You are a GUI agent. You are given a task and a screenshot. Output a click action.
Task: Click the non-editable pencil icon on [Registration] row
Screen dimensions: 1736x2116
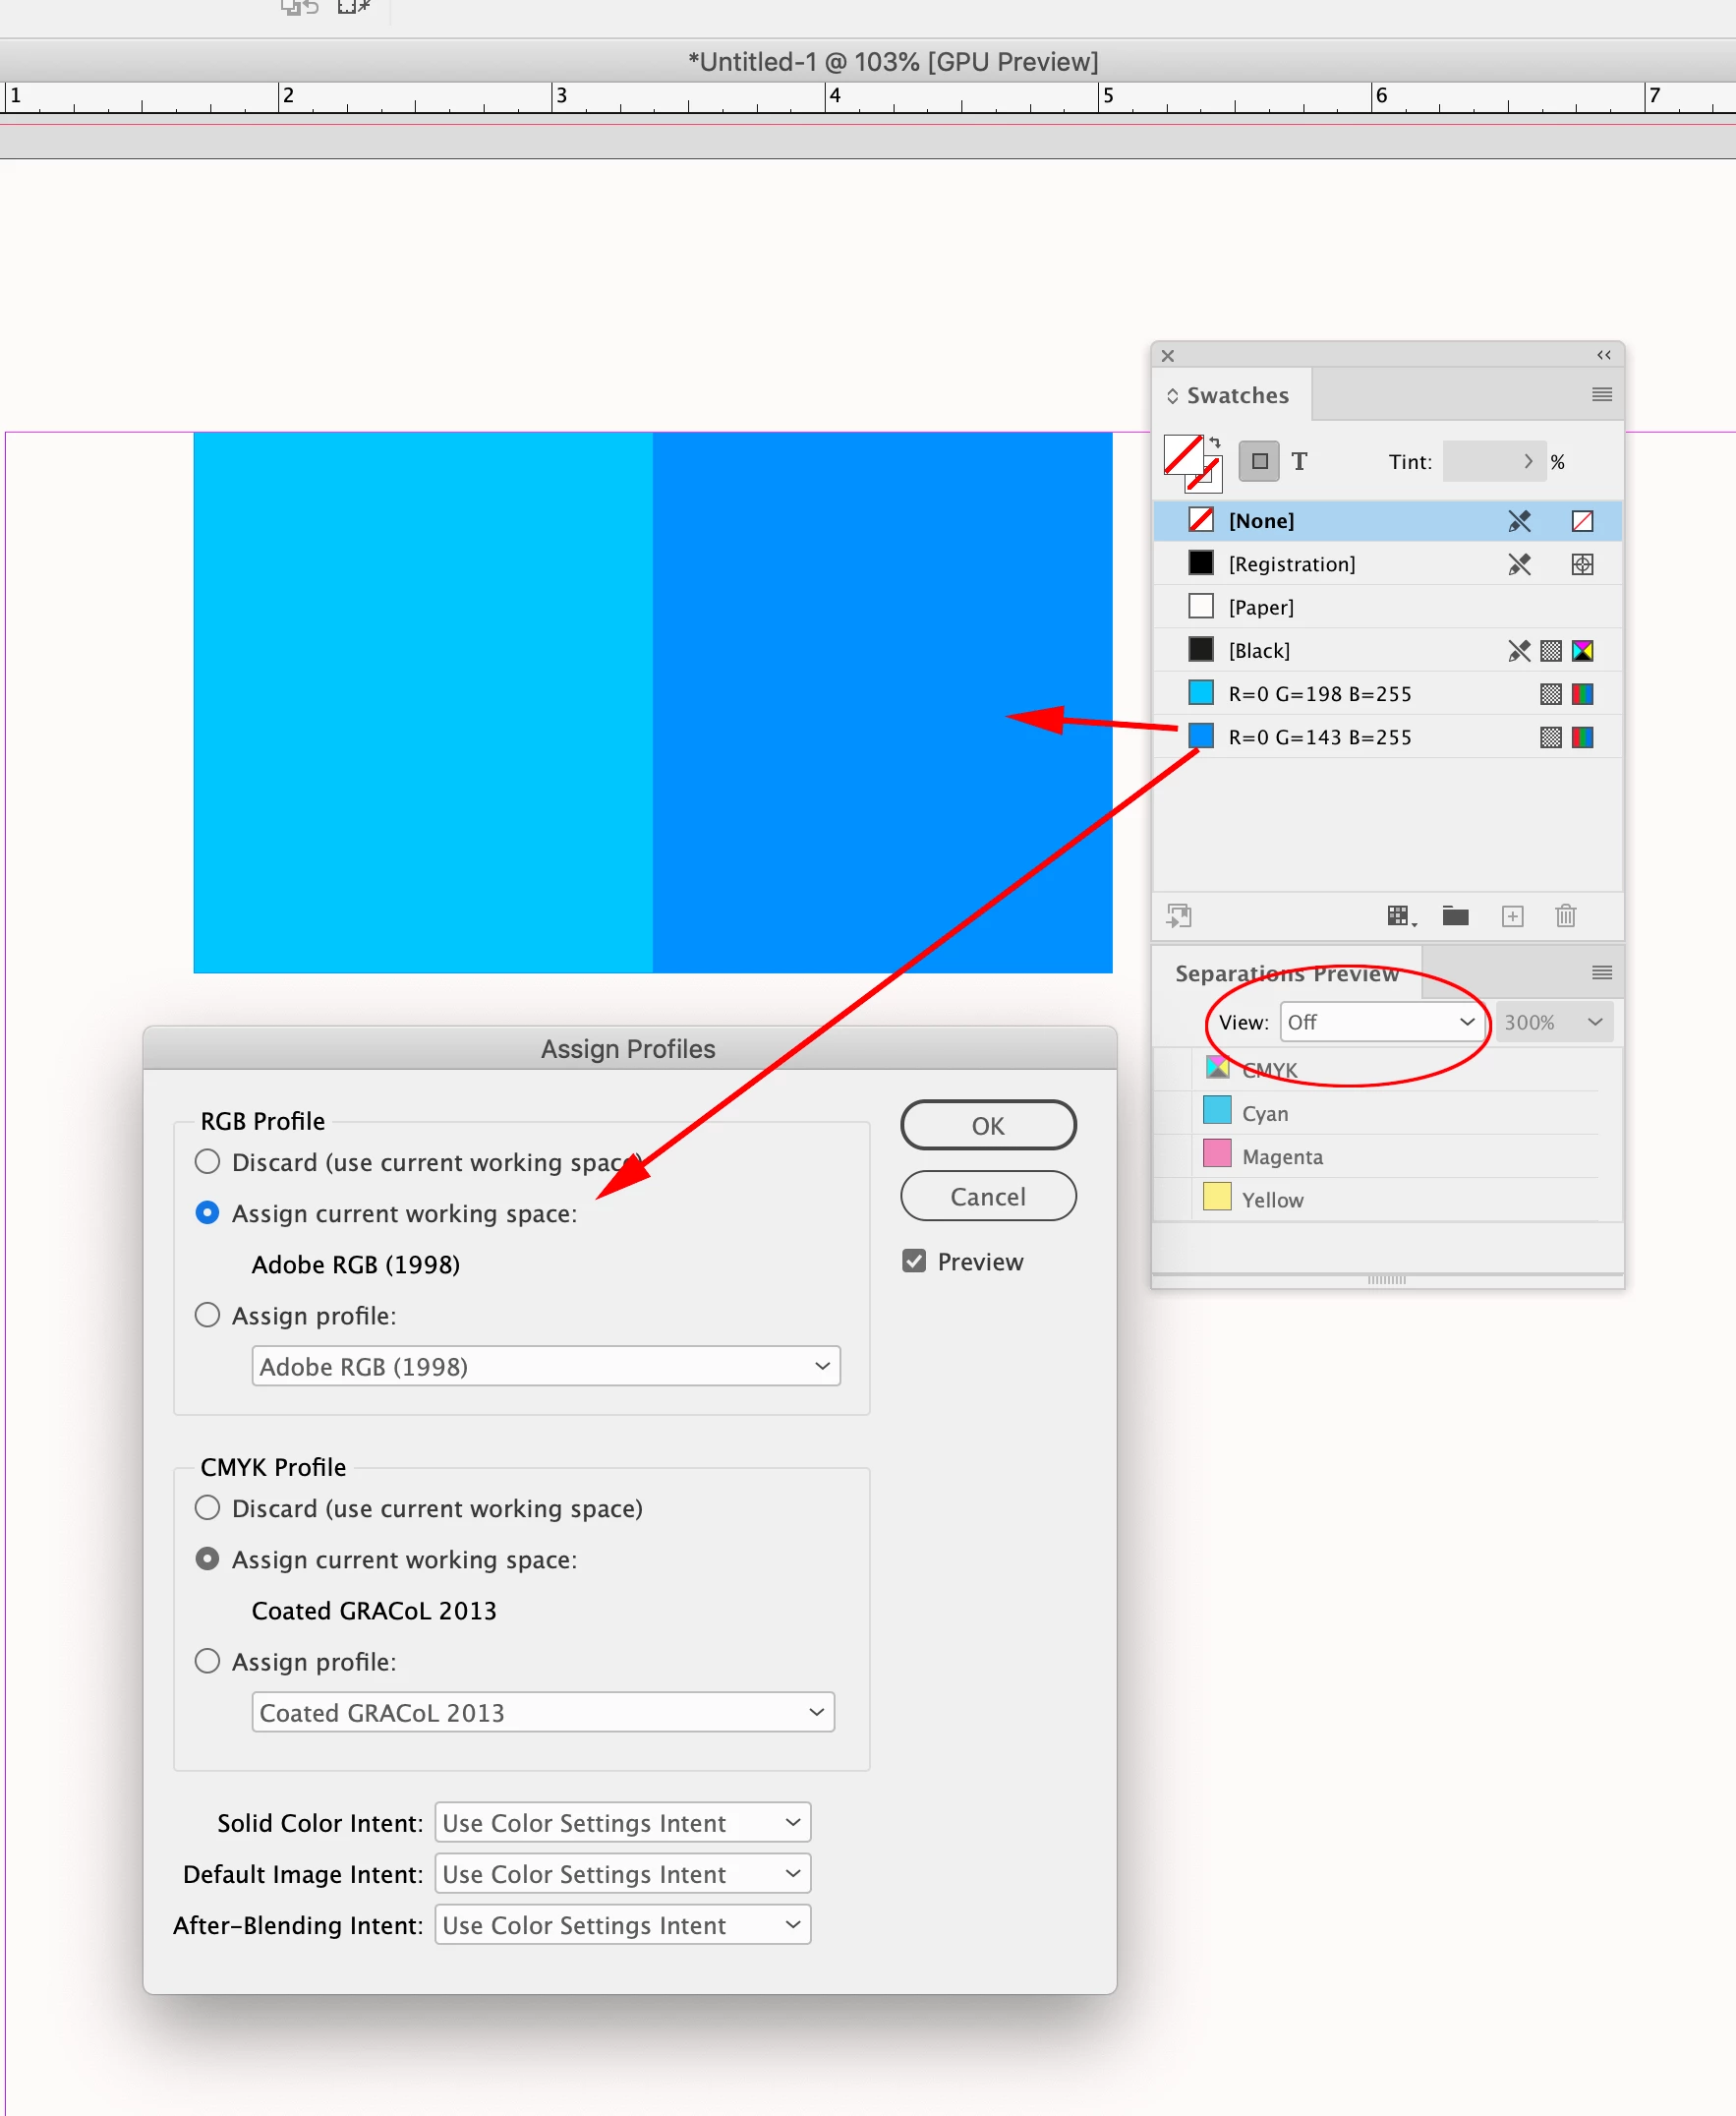1519,564
